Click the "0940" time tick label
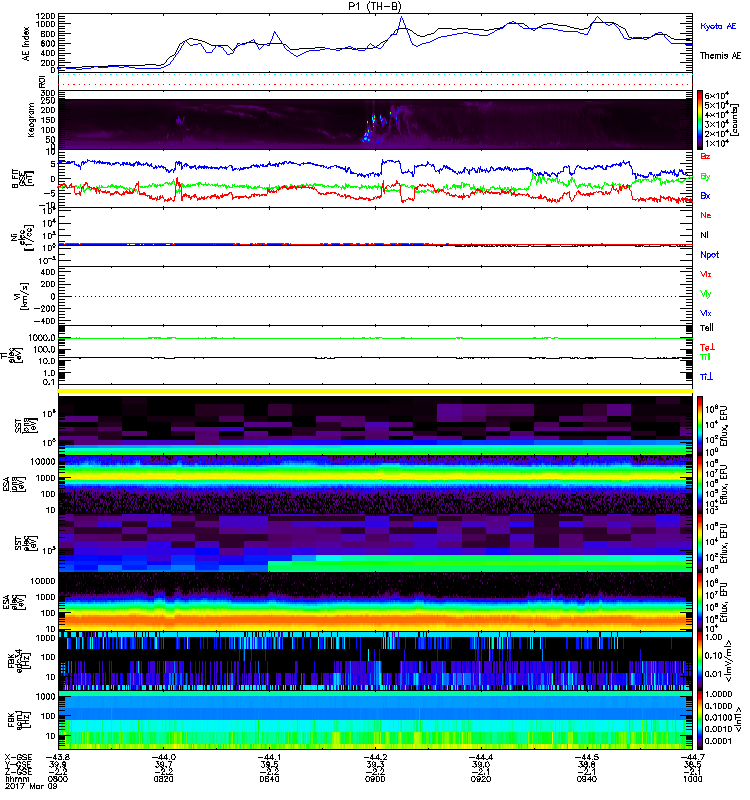Viewport: 750px width, 800px height. pos(586,779)
